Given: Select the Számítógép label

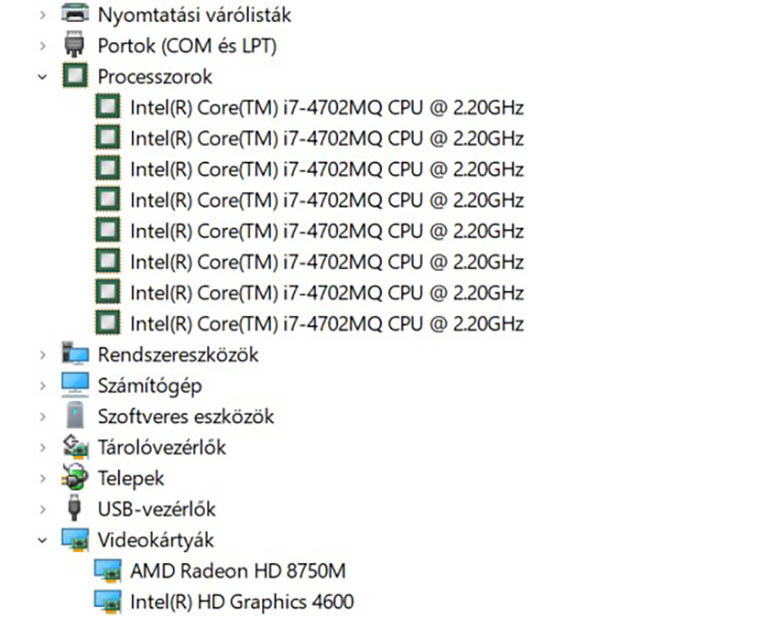Looking at the screenshot, I should pyautogui.click(x=150, y=386).
